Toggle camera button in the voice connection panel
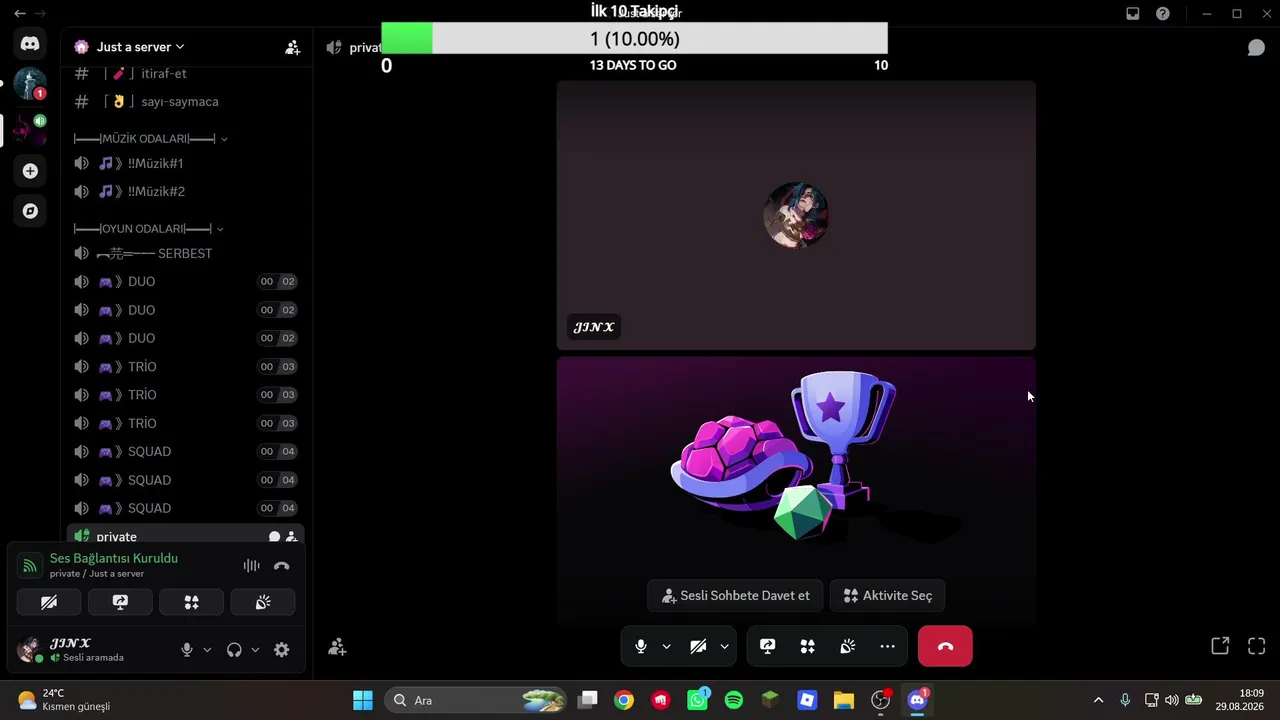1280x720 pixels. point(49,602)
